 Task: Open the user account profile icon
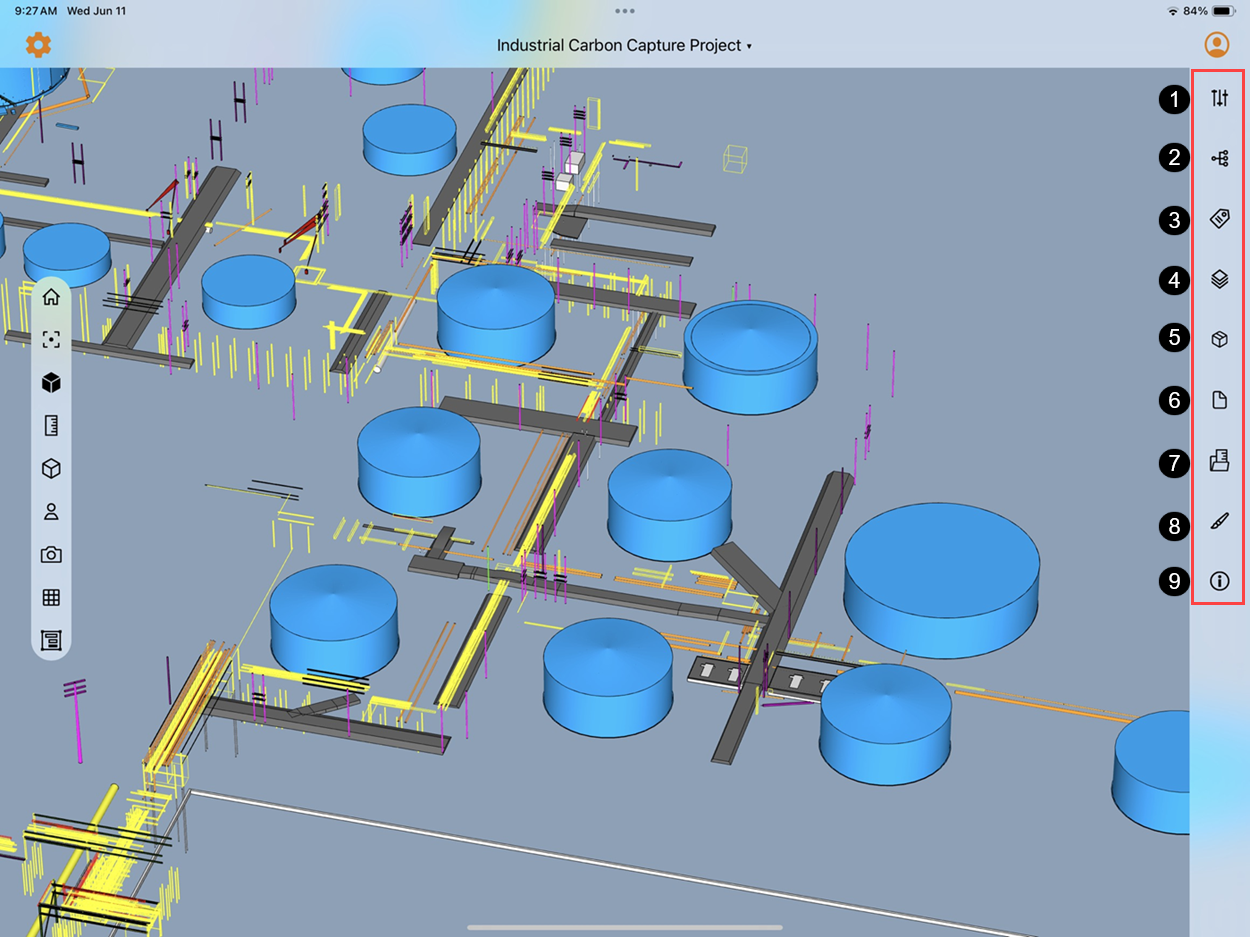click(1216, 45)
